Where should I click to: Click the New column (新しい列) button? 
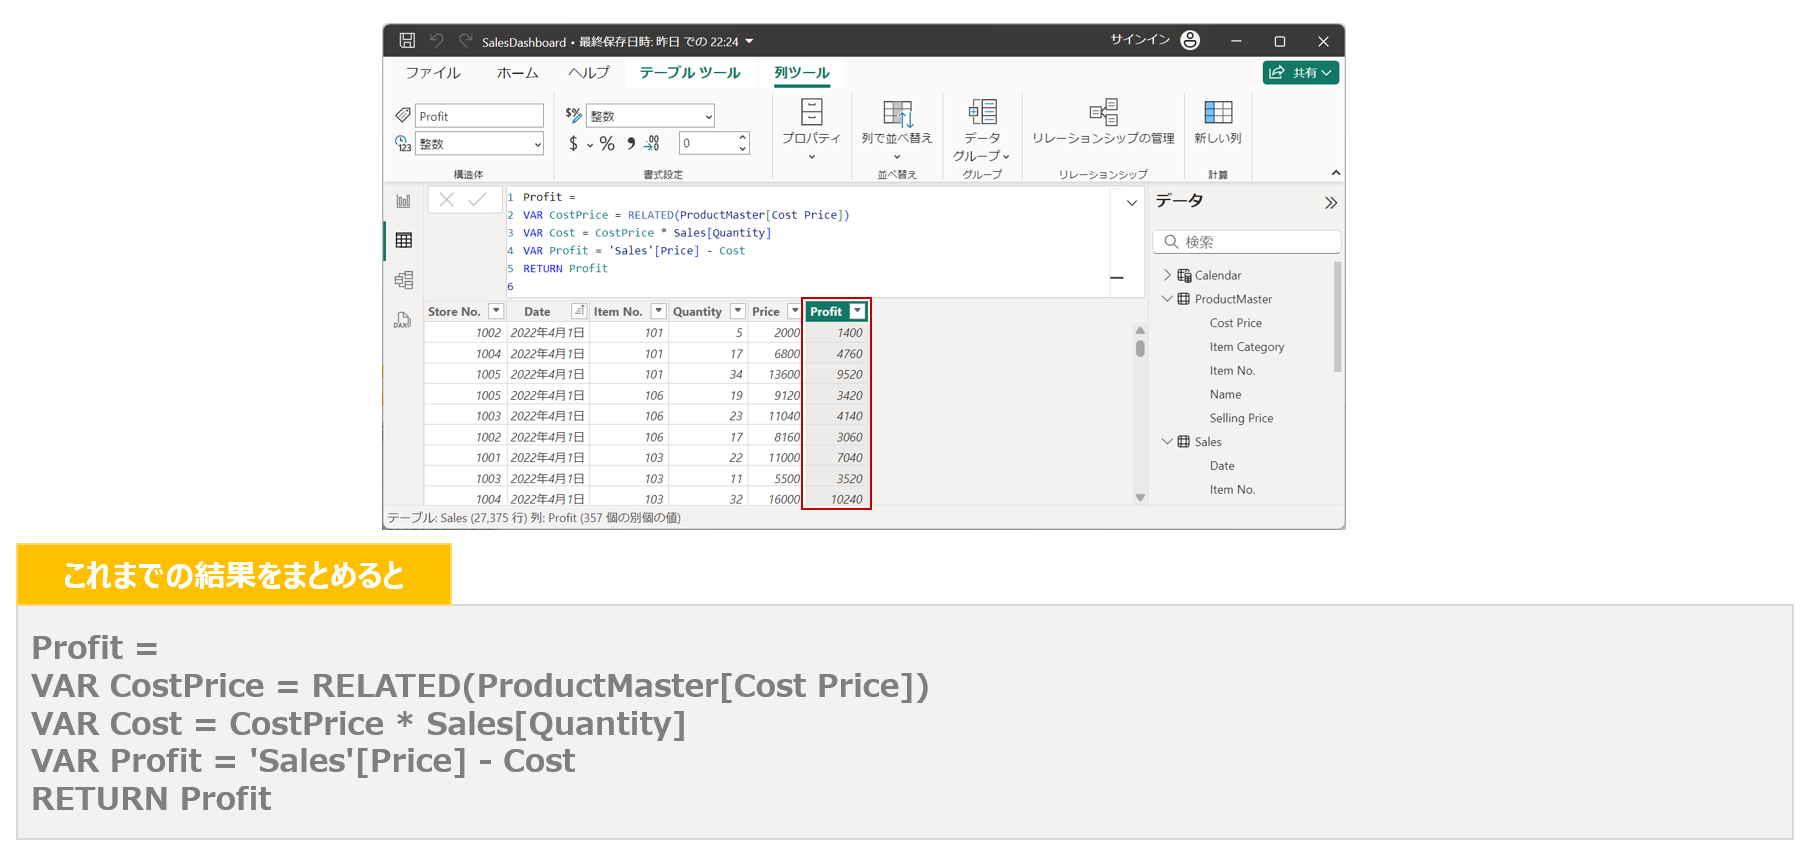[1217, 122]
